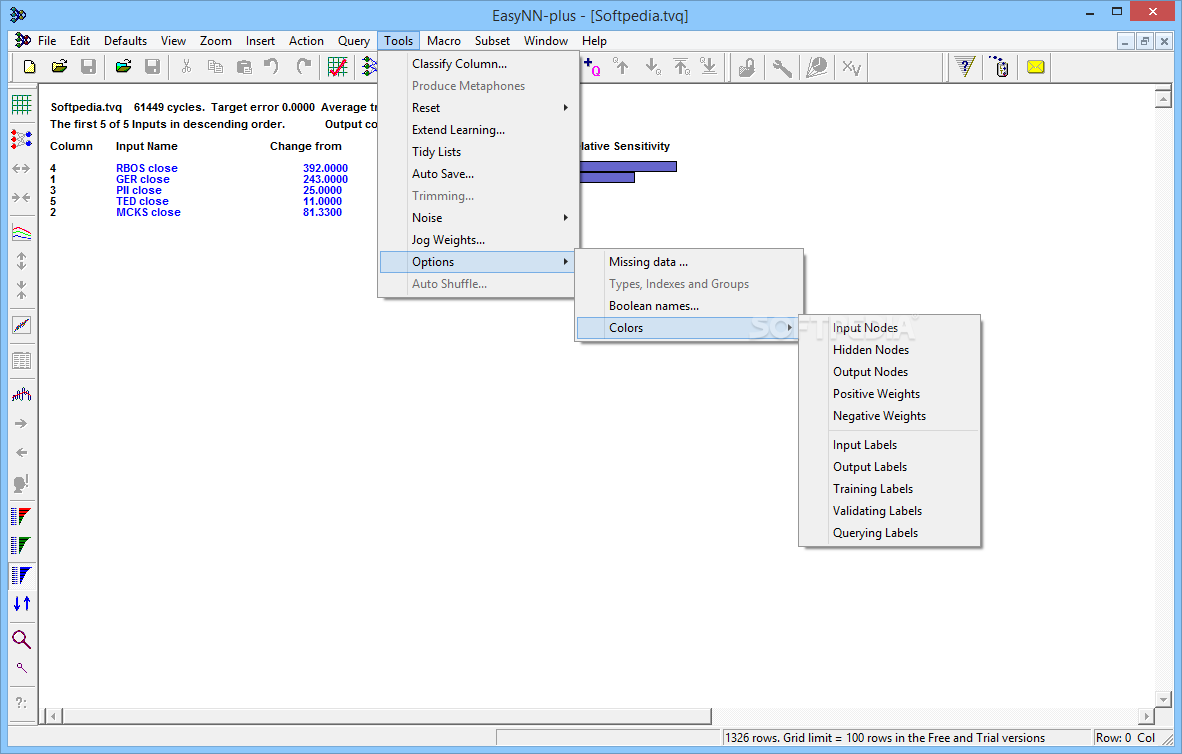The image size is (1182, 754).
Task: Click the small magnifier zoom-out sidebar icon
Action: (x=22, y=668)
